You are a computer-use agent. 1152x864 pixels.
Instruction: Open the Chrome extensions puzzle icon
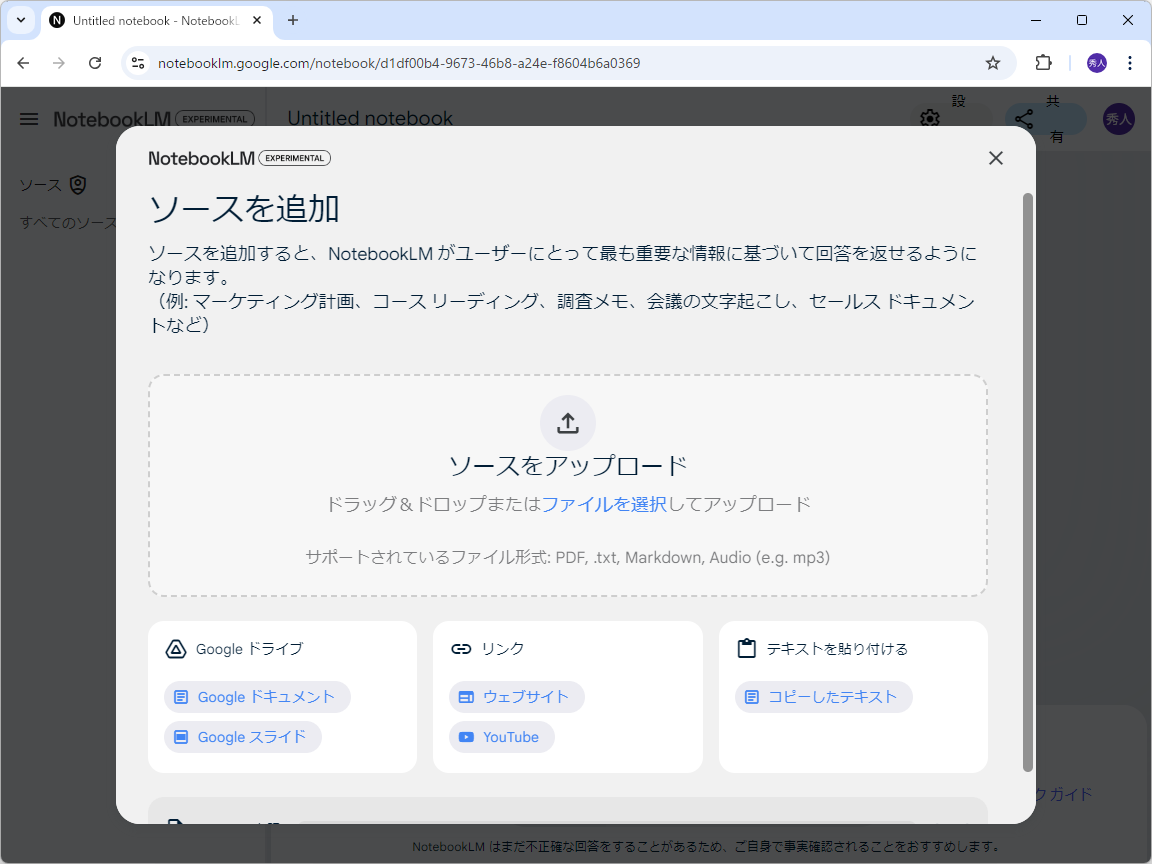tap(1043, 63)
